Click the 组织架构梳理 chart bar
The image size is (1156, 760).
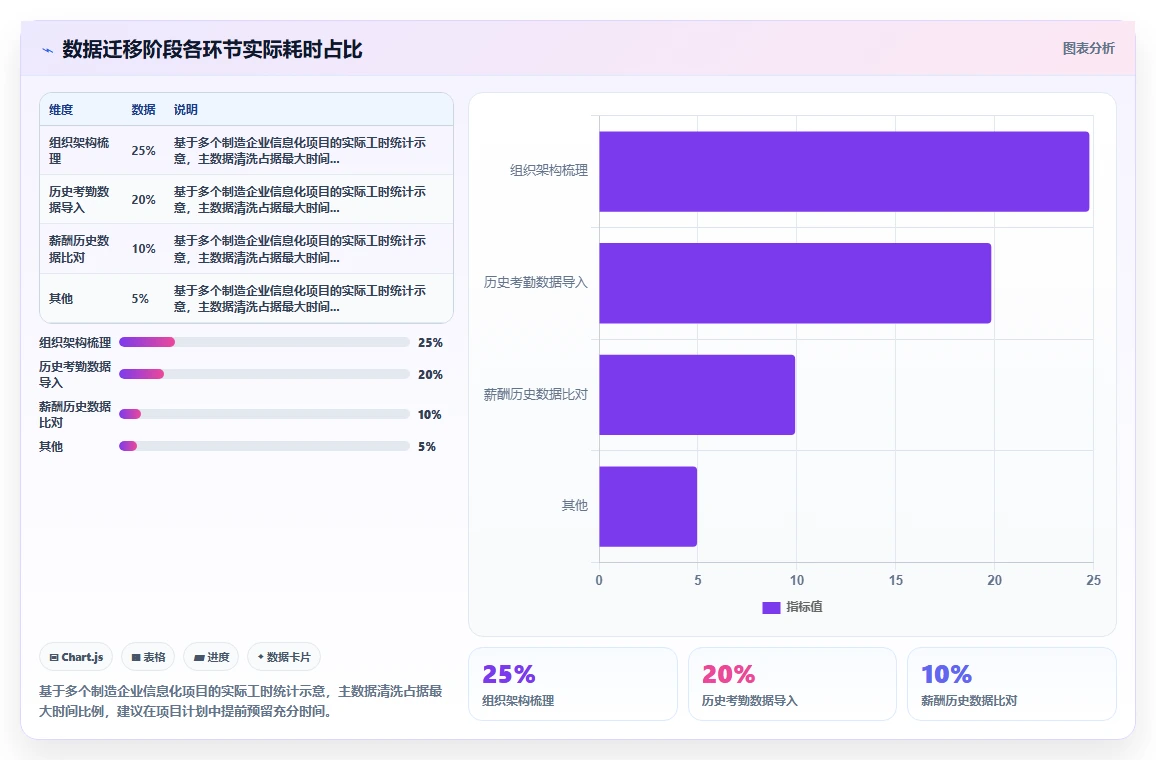844,172
